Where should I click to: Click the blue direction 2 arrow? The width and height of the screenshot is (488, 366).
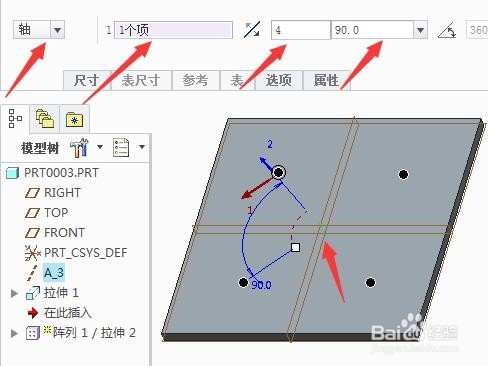[265, 163]
